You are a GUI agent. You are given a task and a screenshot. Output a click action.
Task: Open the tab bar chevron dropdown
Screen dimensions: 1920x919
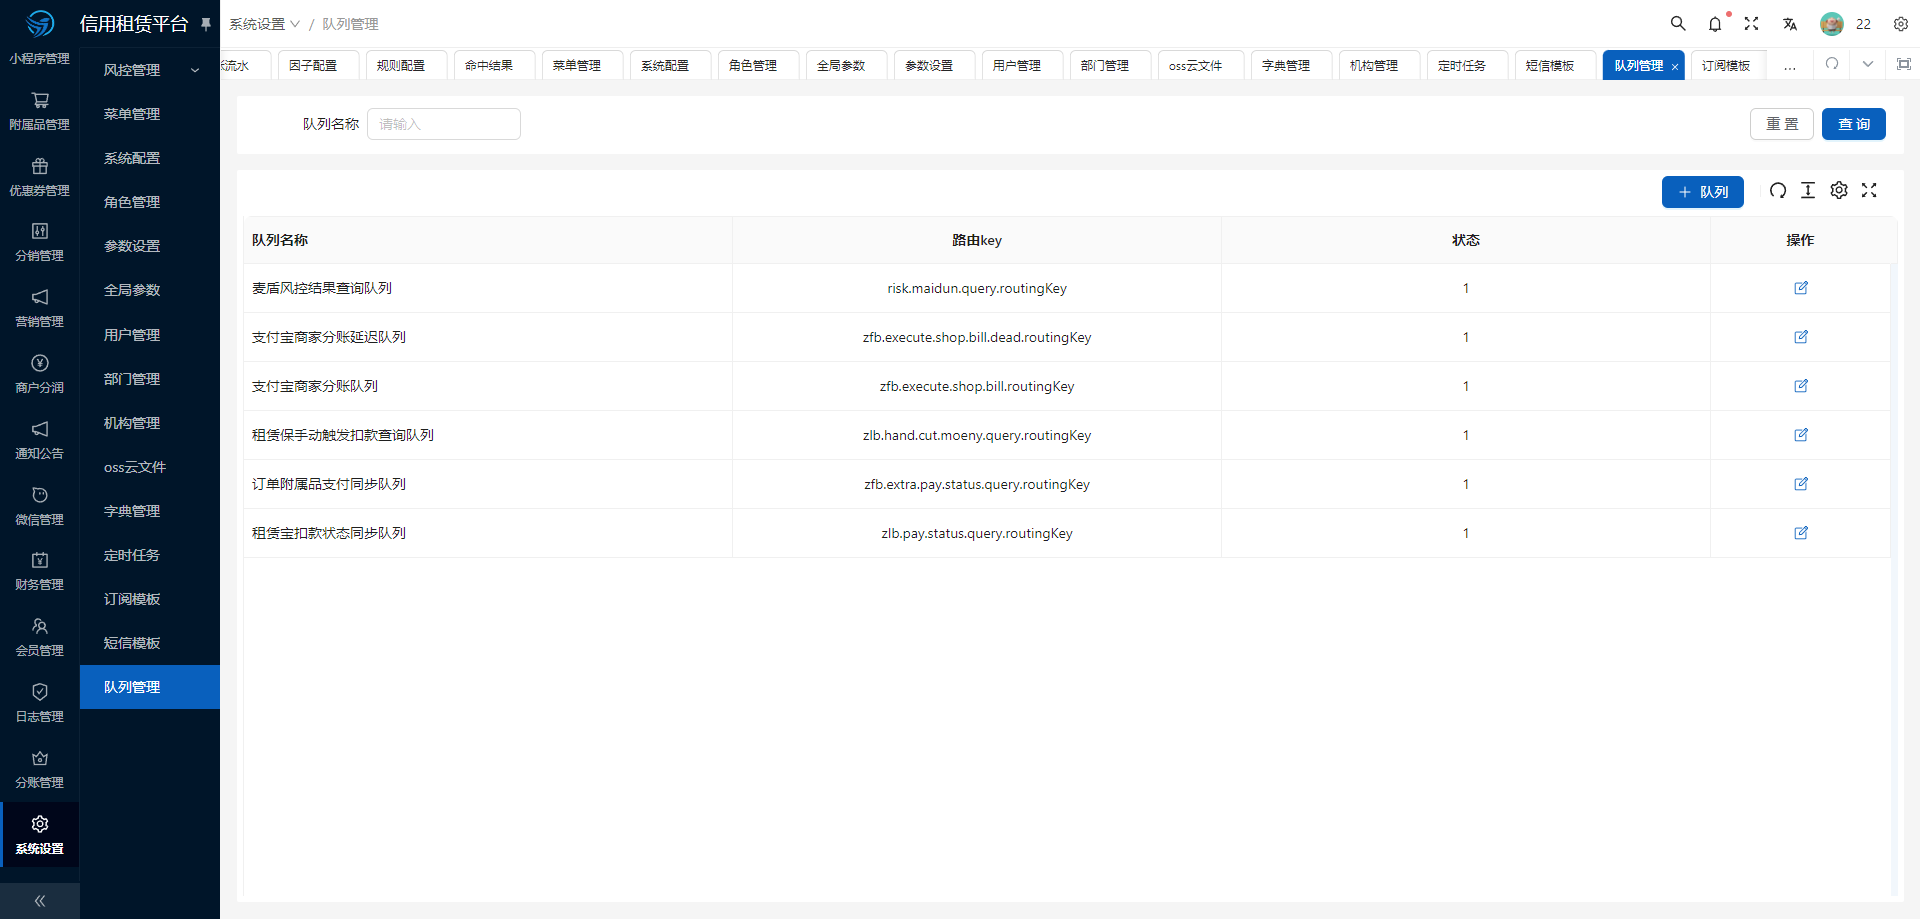[x=1868, y=64]
